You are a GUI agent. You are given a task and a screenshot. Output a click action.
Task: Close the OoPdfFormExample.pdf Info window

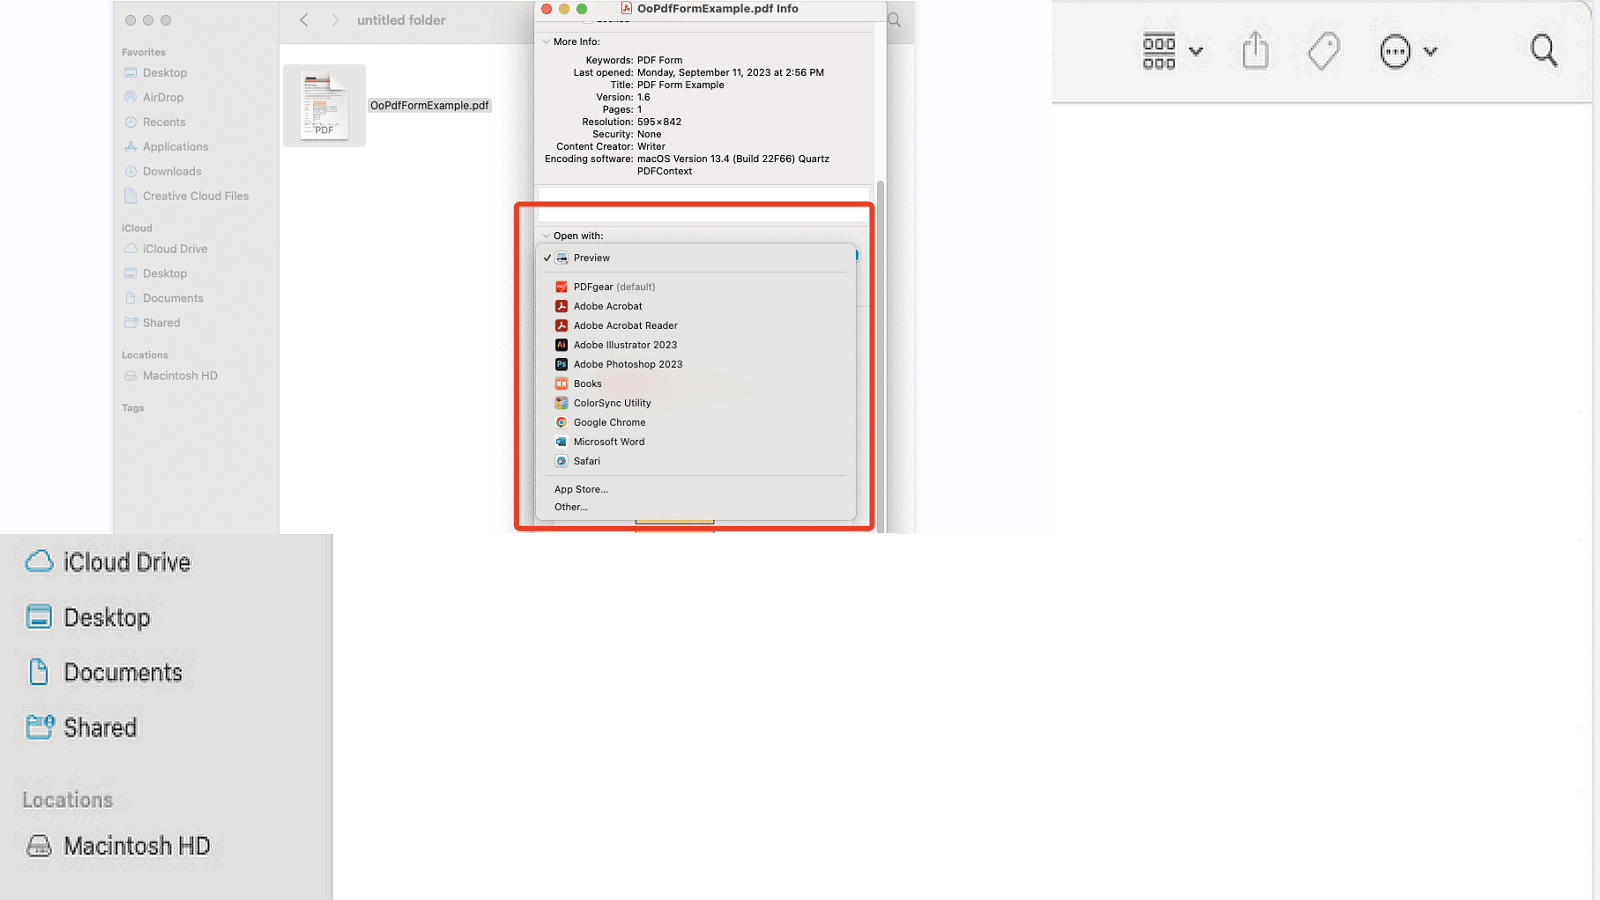546,9
